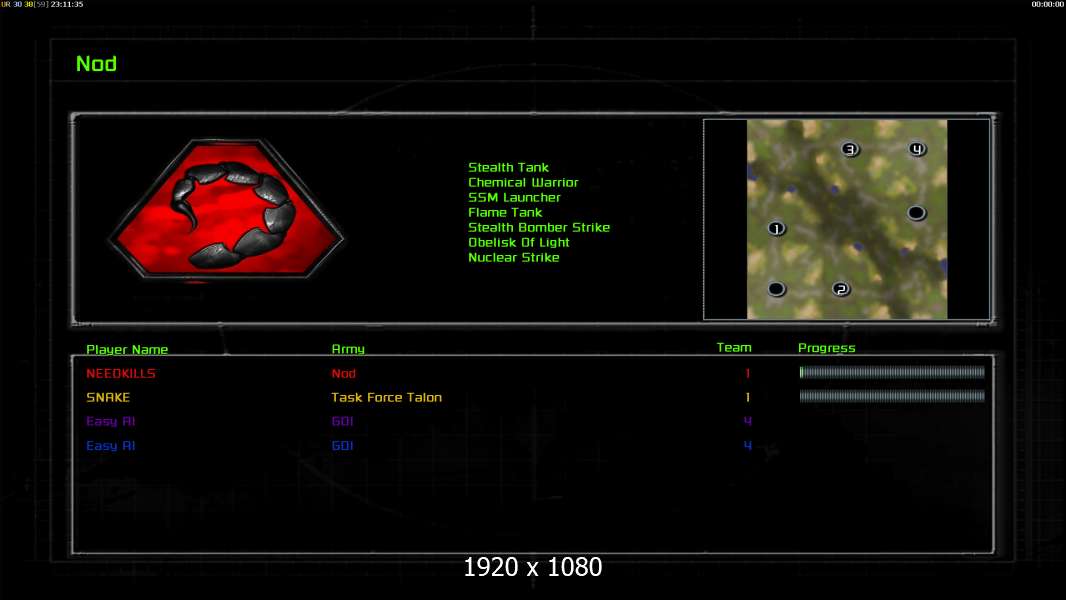
Task: Click the team number of the blue Easy AI
Action: 747,446
